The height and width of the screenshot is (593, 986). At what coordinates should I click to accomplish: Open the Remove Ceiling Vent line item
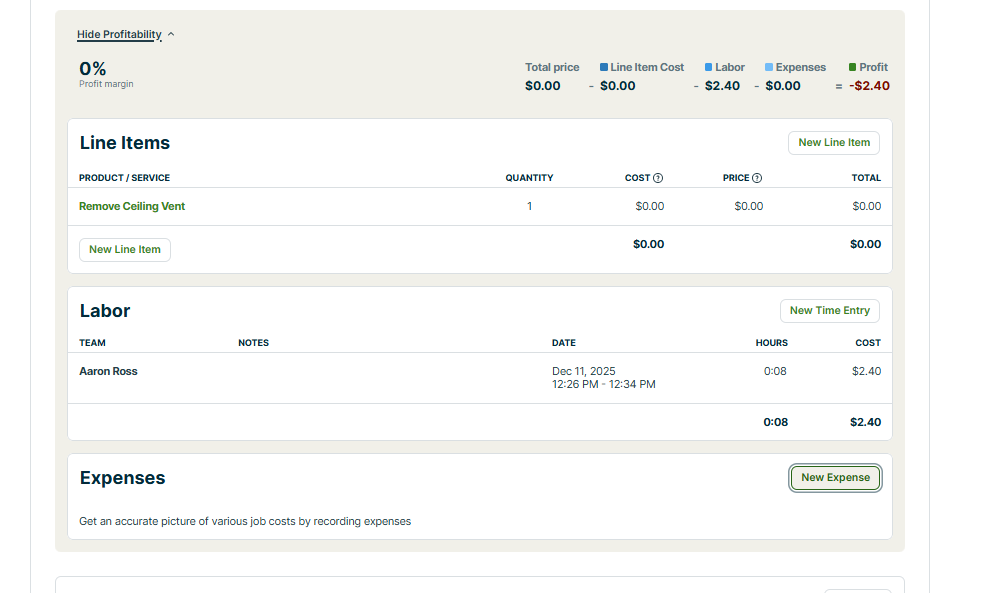132,207
